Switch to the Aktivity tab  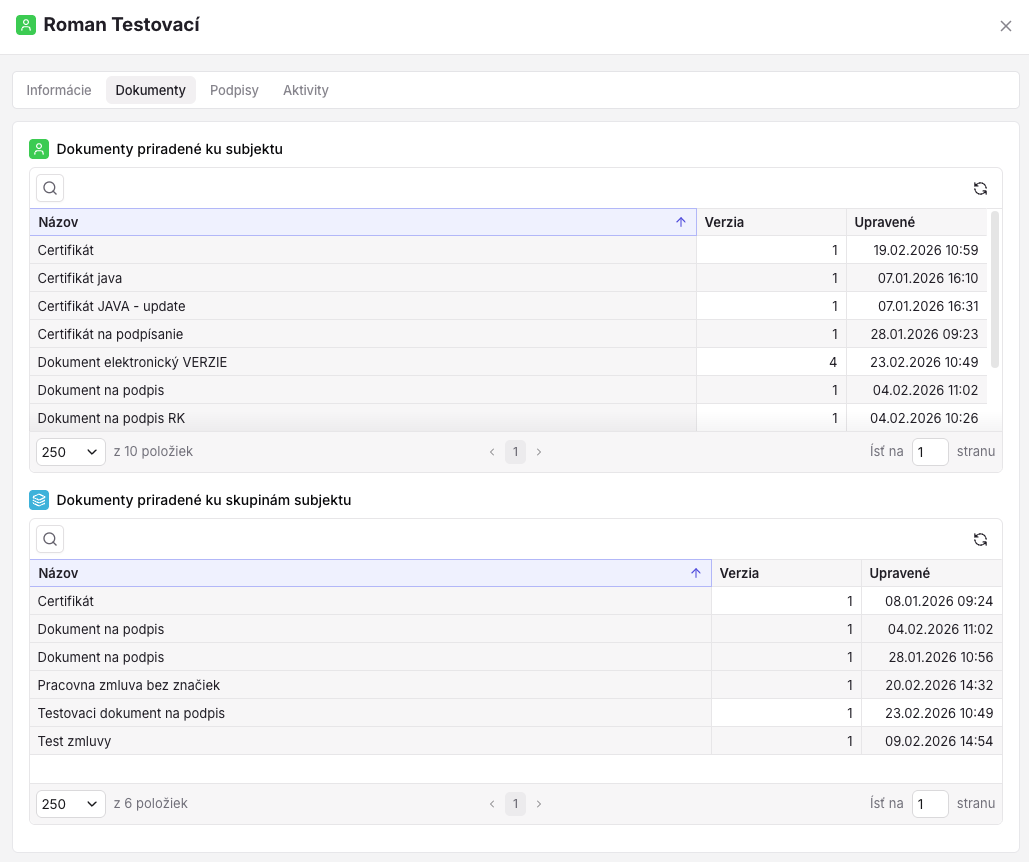click(306, 90)
